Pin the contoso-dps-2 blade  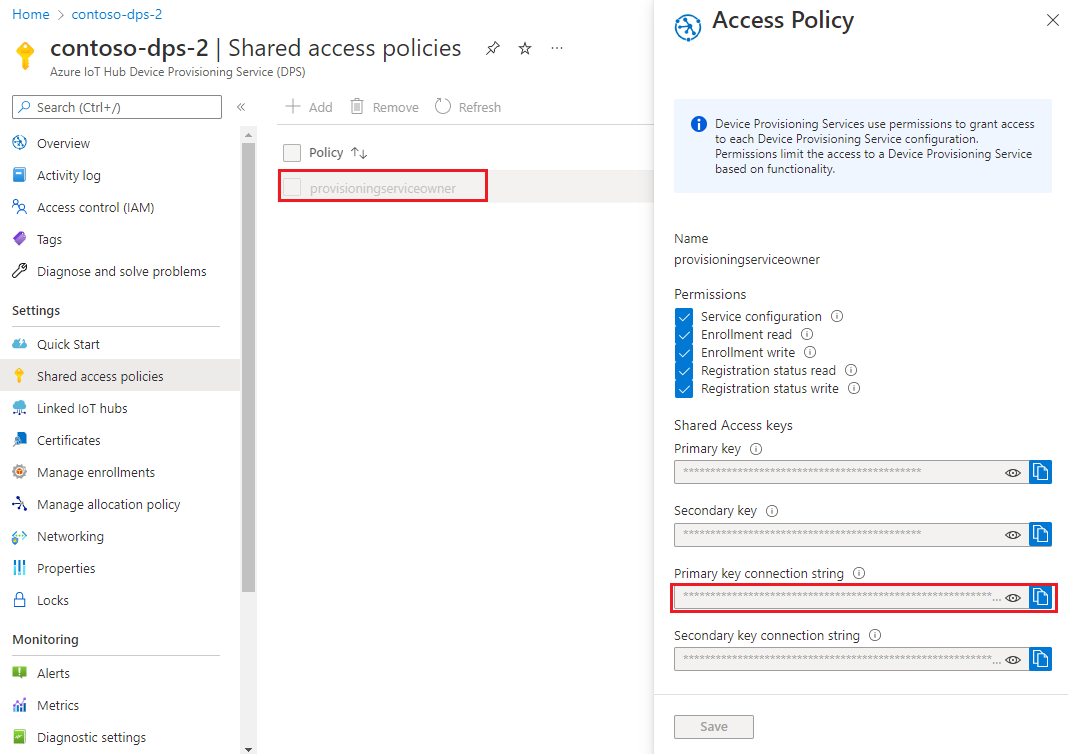coord(492,48)
